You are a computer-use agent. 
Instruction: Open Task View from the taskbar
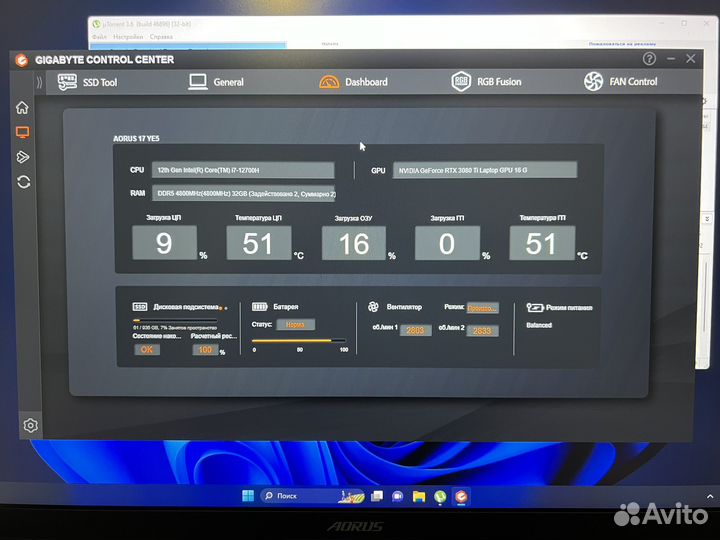pyautogui.click(x=377, y=496)
